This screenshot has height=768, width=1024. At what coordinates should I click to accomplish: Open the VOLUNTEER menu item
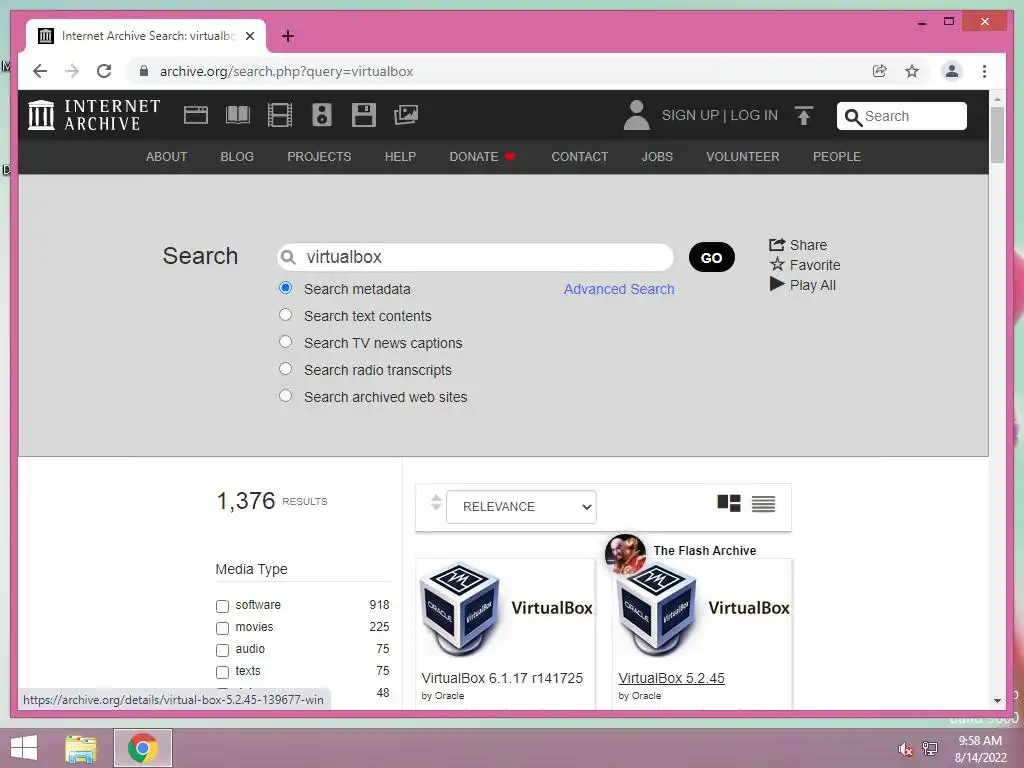(x=743, y=157)
